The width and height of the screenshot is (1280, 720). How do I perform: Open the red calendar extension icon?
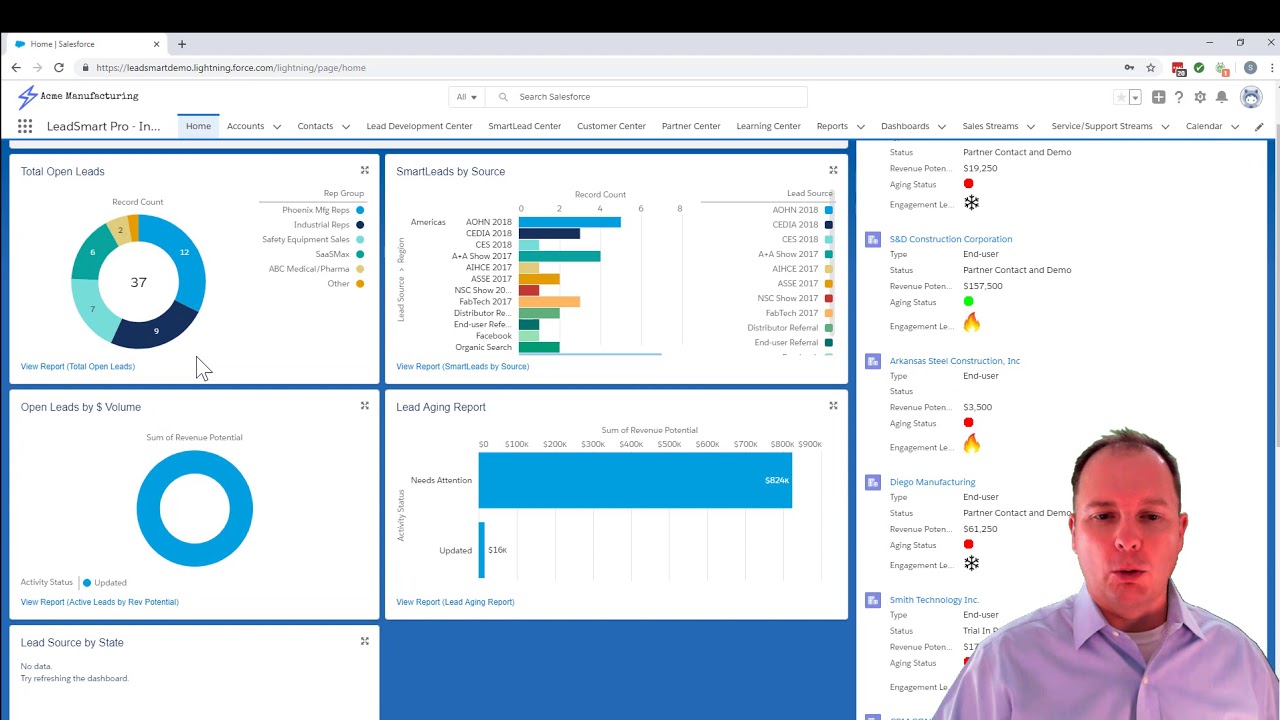pyautogui.click(x=1179, y=68)
